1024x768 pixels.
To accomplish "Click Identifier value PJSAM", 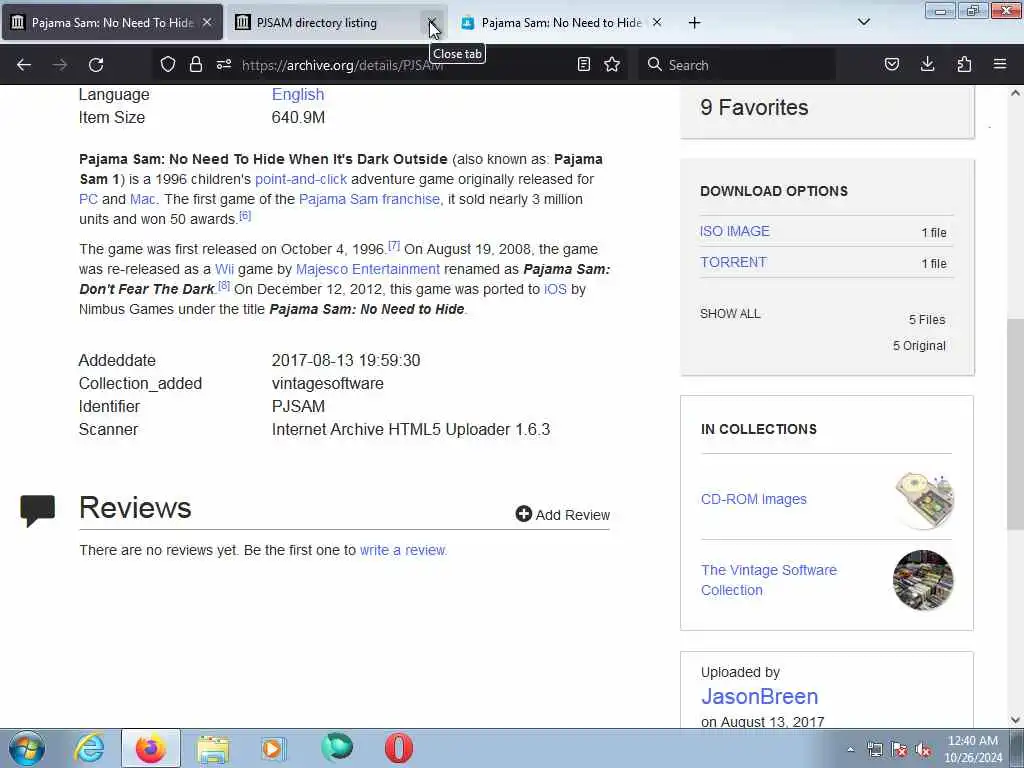I will coord(298,406).
